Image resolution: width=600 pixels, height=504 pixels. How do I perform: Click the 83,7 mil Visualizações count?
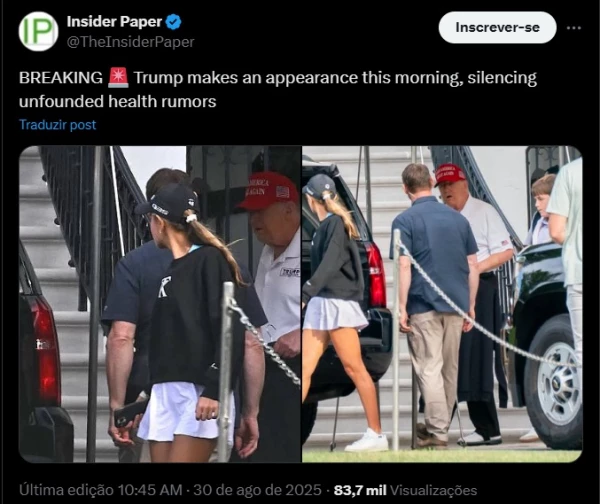405,490
